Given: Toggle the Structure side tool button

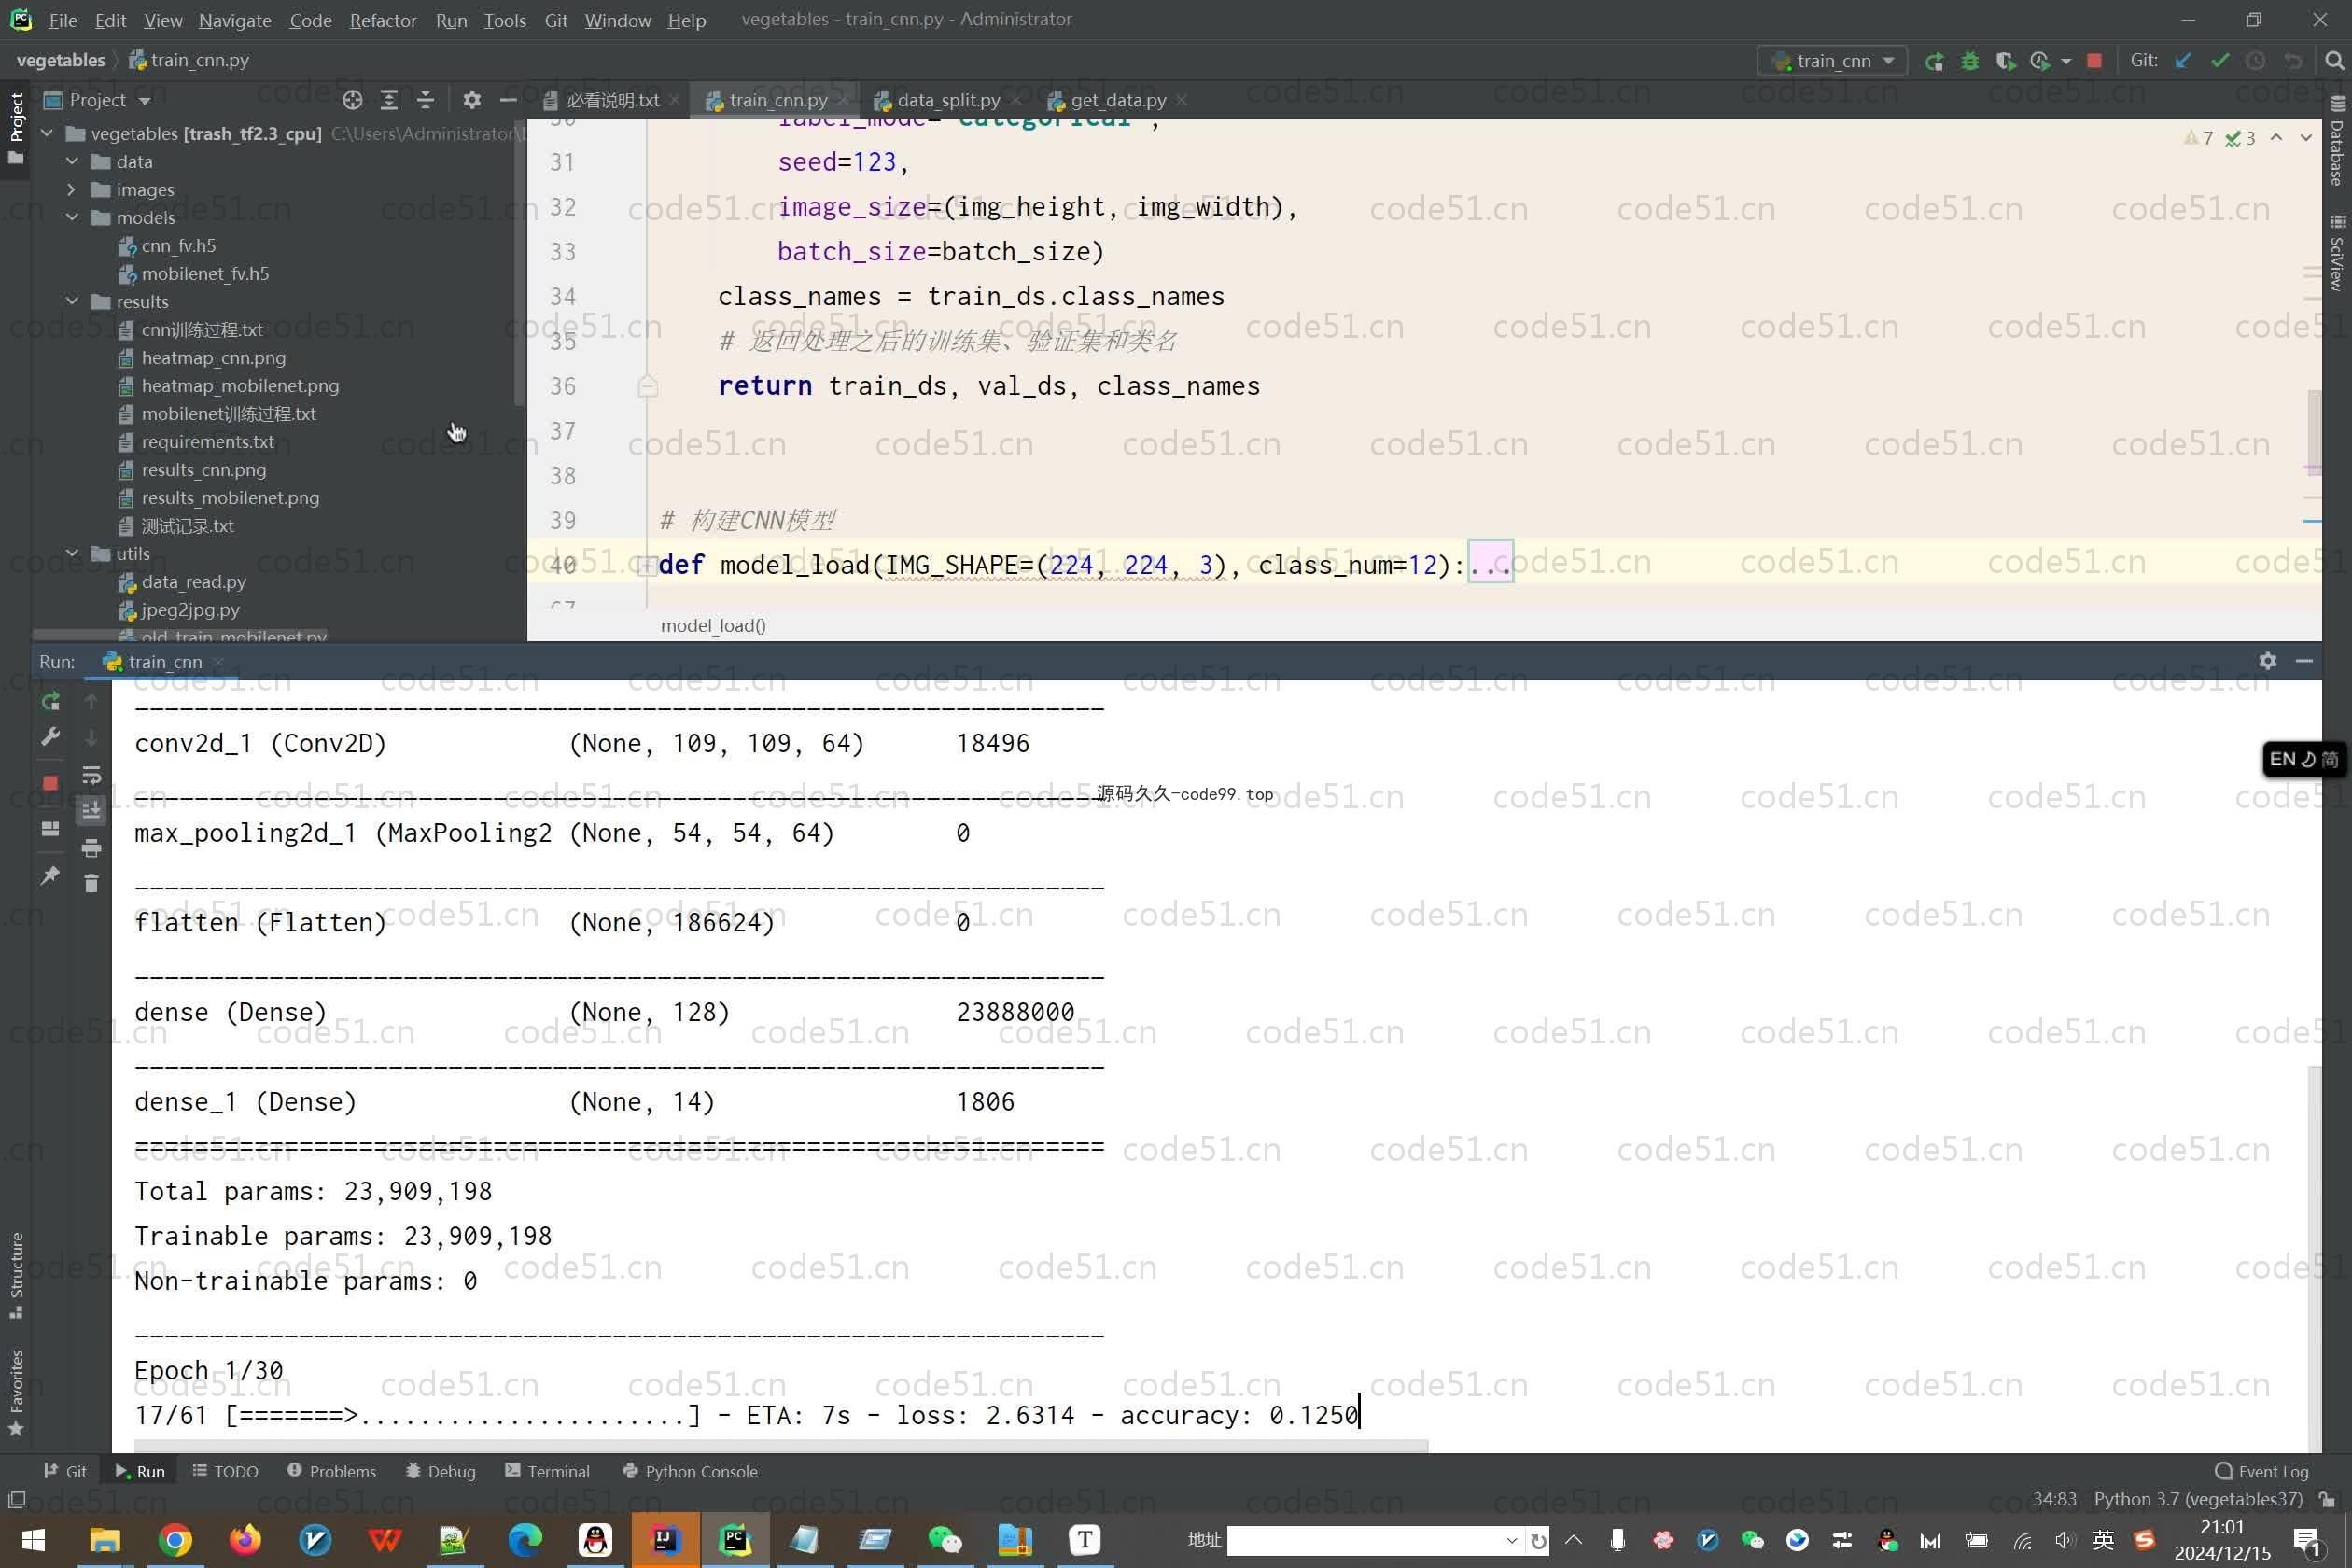Looking at the screenshot, I should pos(15,1277).
